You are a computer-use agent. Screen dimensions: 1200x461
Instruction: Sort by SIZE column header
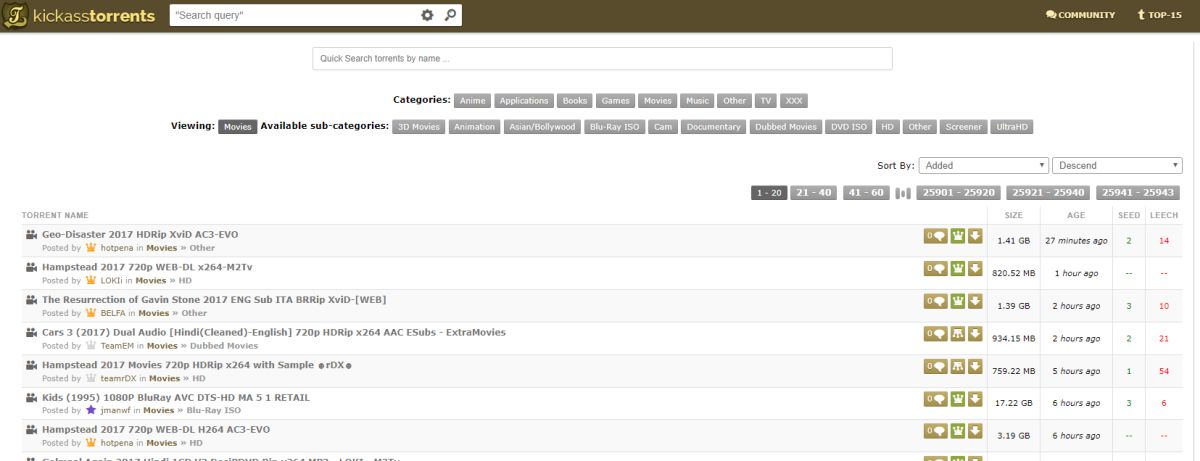pyautogui.click(x=1013, y=215)
